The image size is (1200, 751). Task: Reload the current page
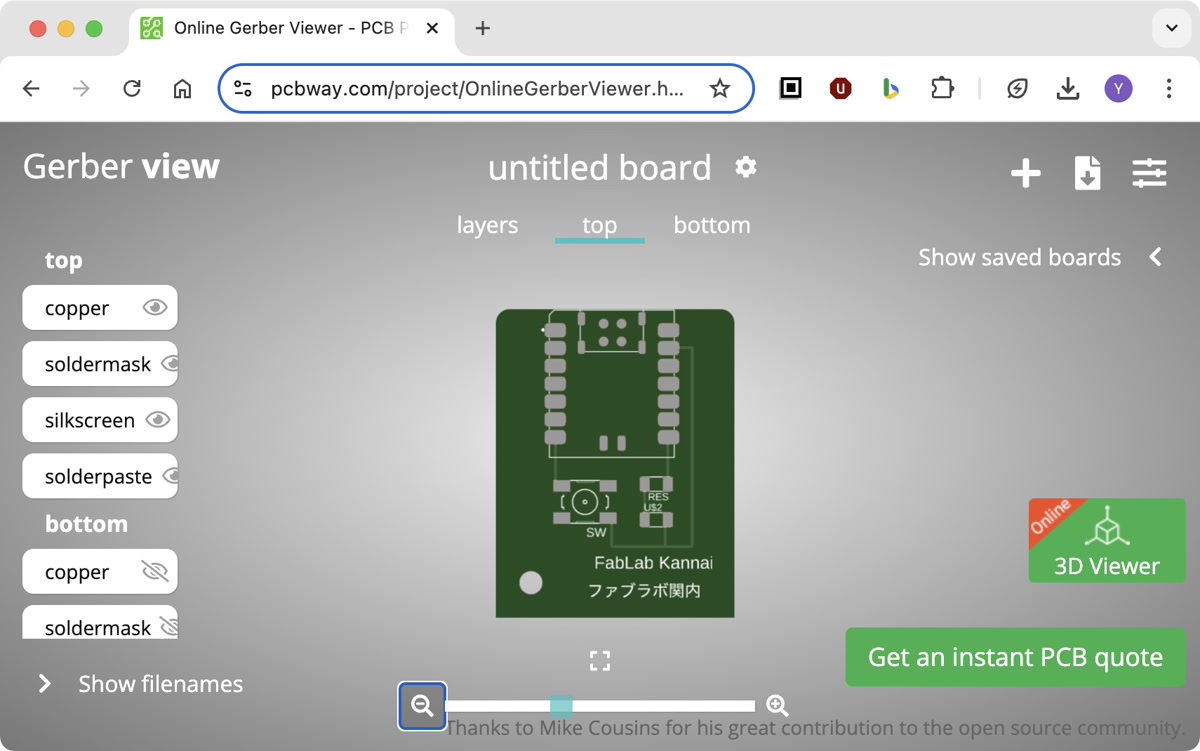(132, 89)
